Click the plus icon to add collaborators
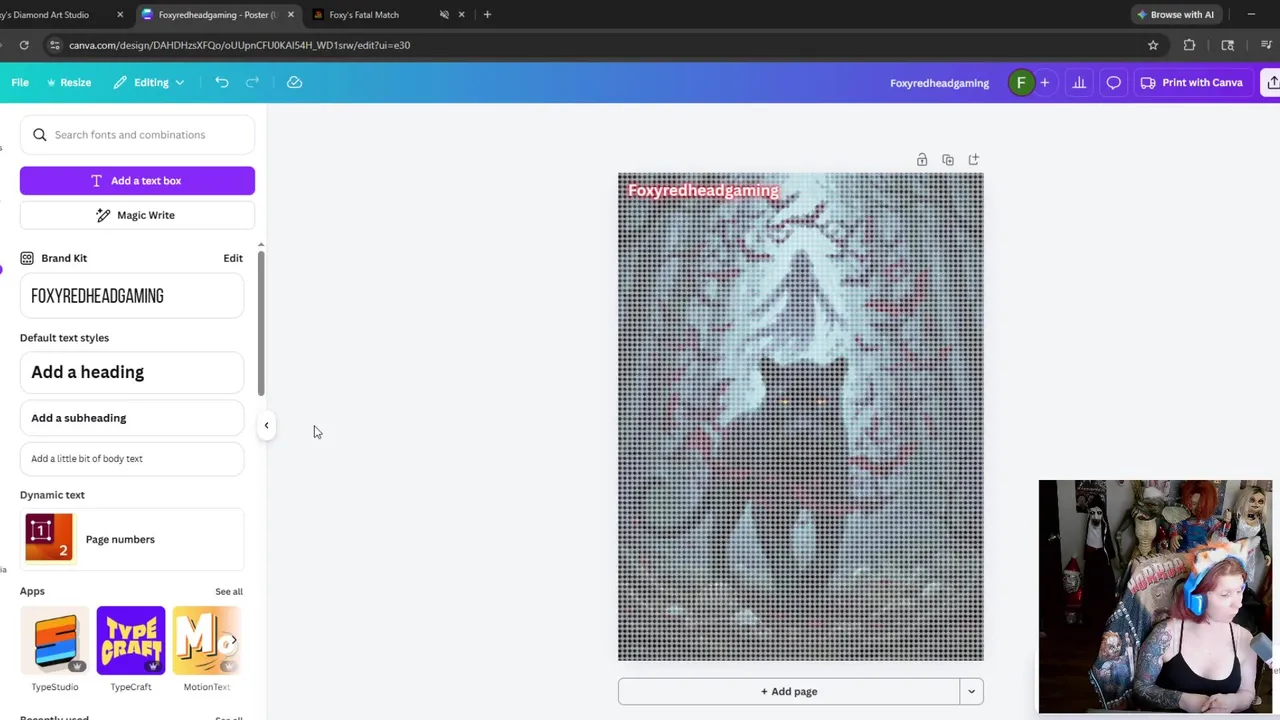 click(1044, 83)
